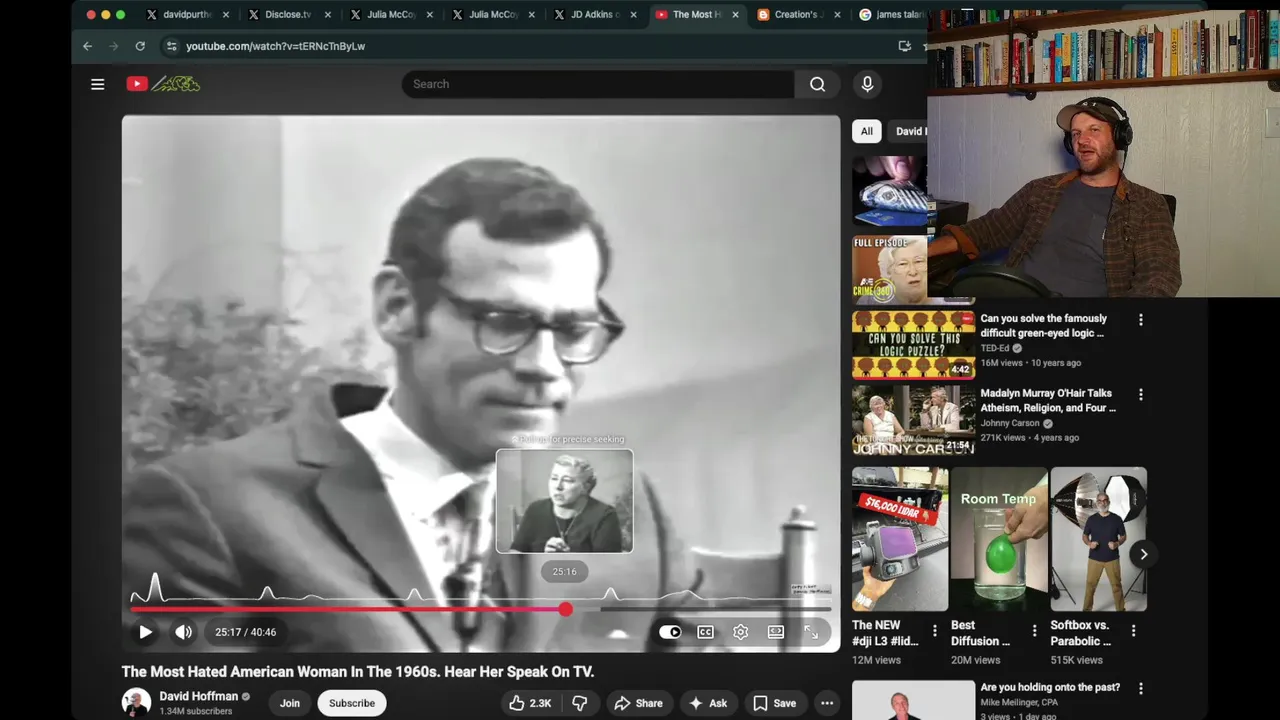Open options for green-eyed logic video
The image size is (1280, 720).
(x=1140, y=320)
